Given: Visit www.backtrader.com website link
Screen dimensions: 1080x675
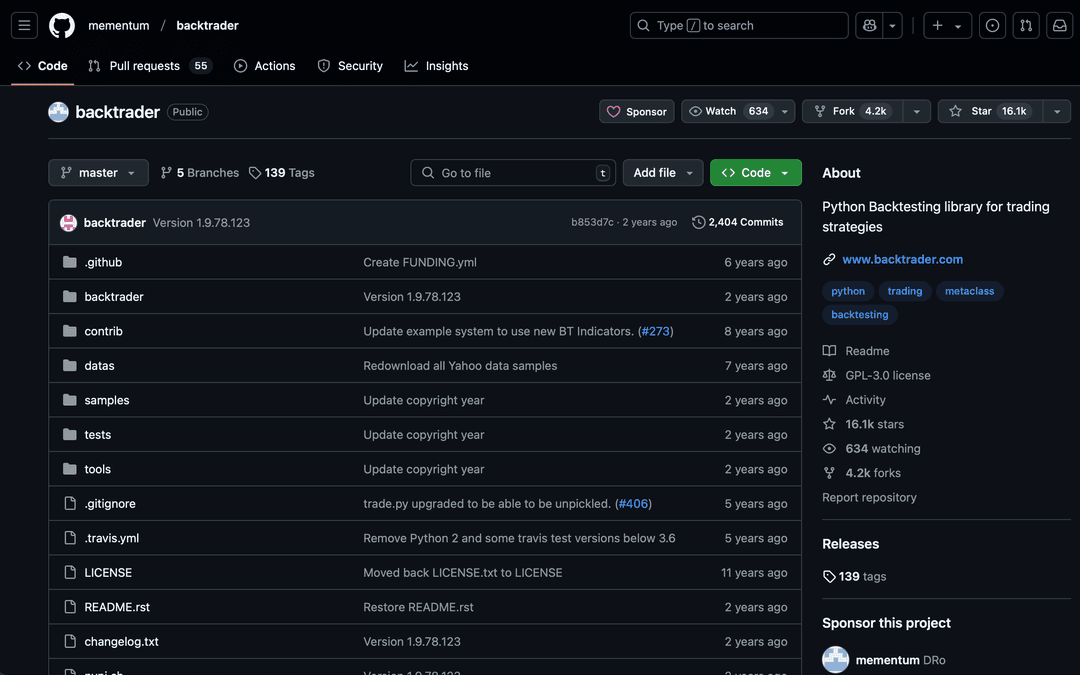Looking at the screenshot, I should pos(902,260).
